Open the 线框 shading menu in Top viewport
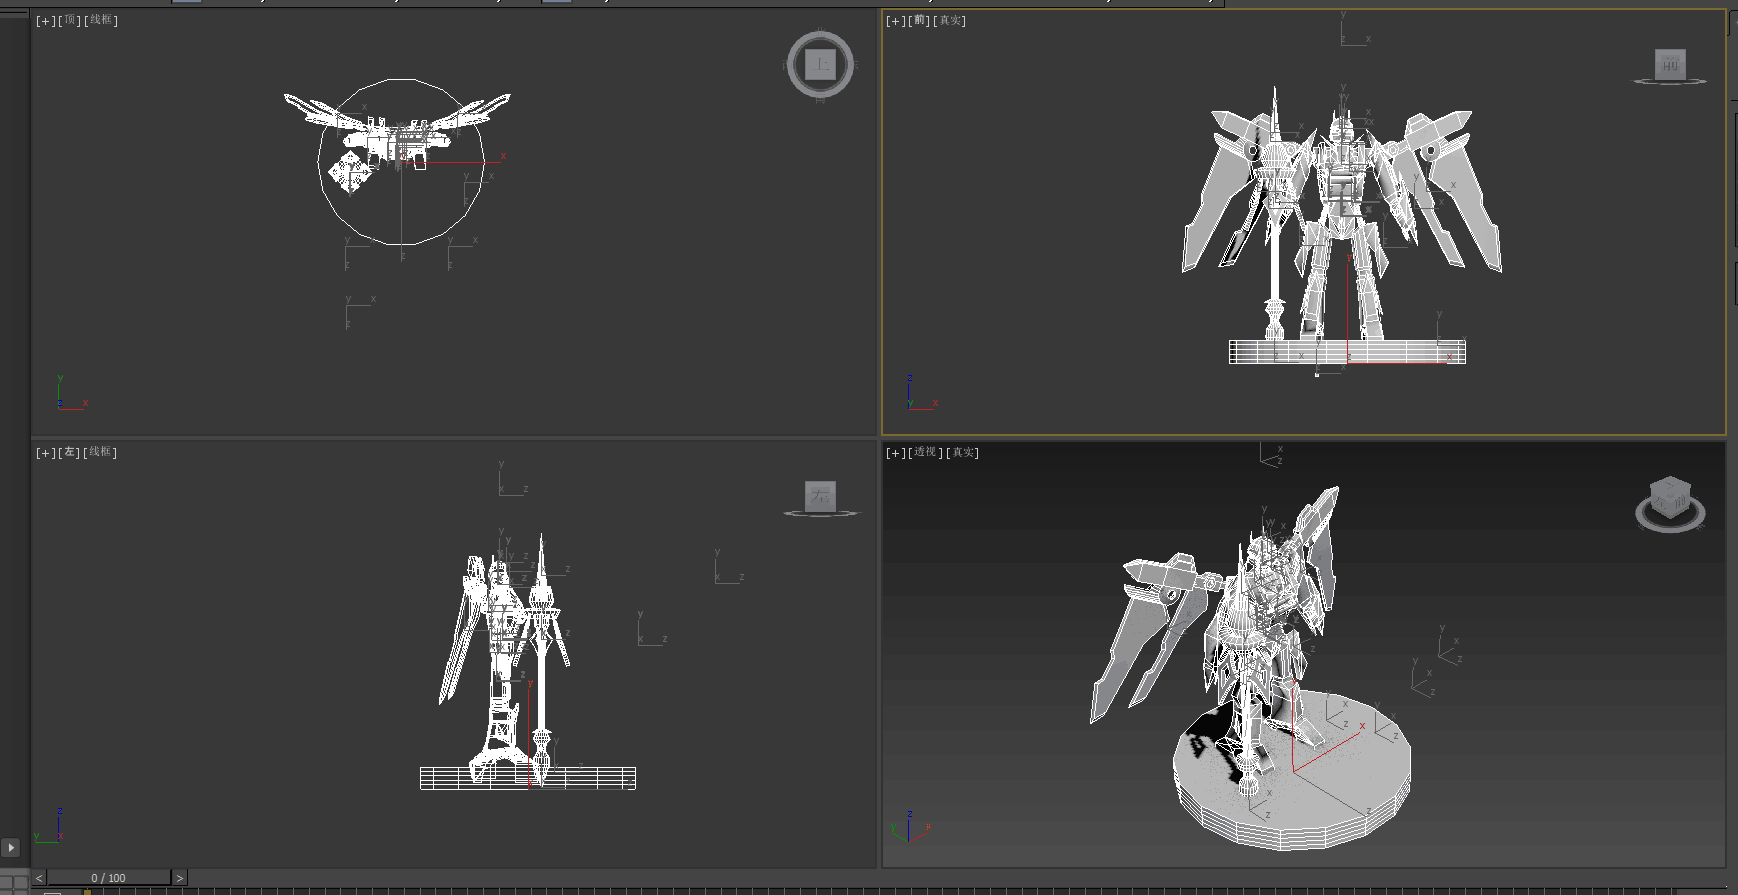Viewport: 1738px width, 895px height. 101,21
